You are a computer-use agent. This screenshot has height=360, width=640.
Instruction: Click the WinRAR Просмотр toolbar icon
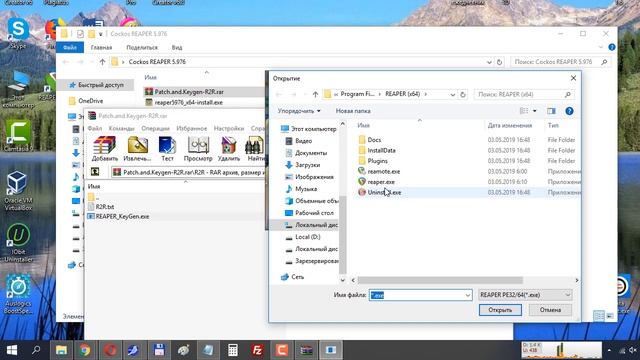(x=198, y=149)
